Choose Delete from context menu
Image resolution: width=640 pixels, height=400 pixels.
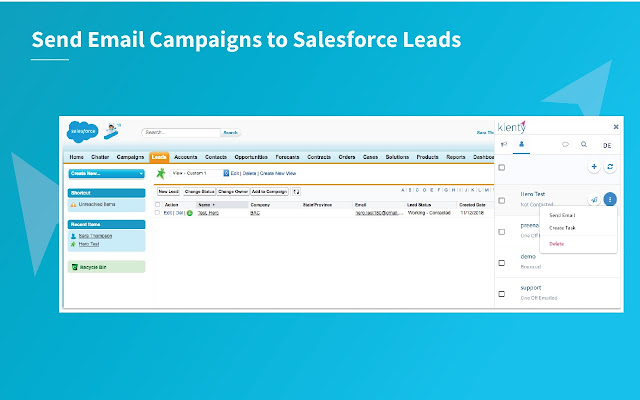pos(556,244)
